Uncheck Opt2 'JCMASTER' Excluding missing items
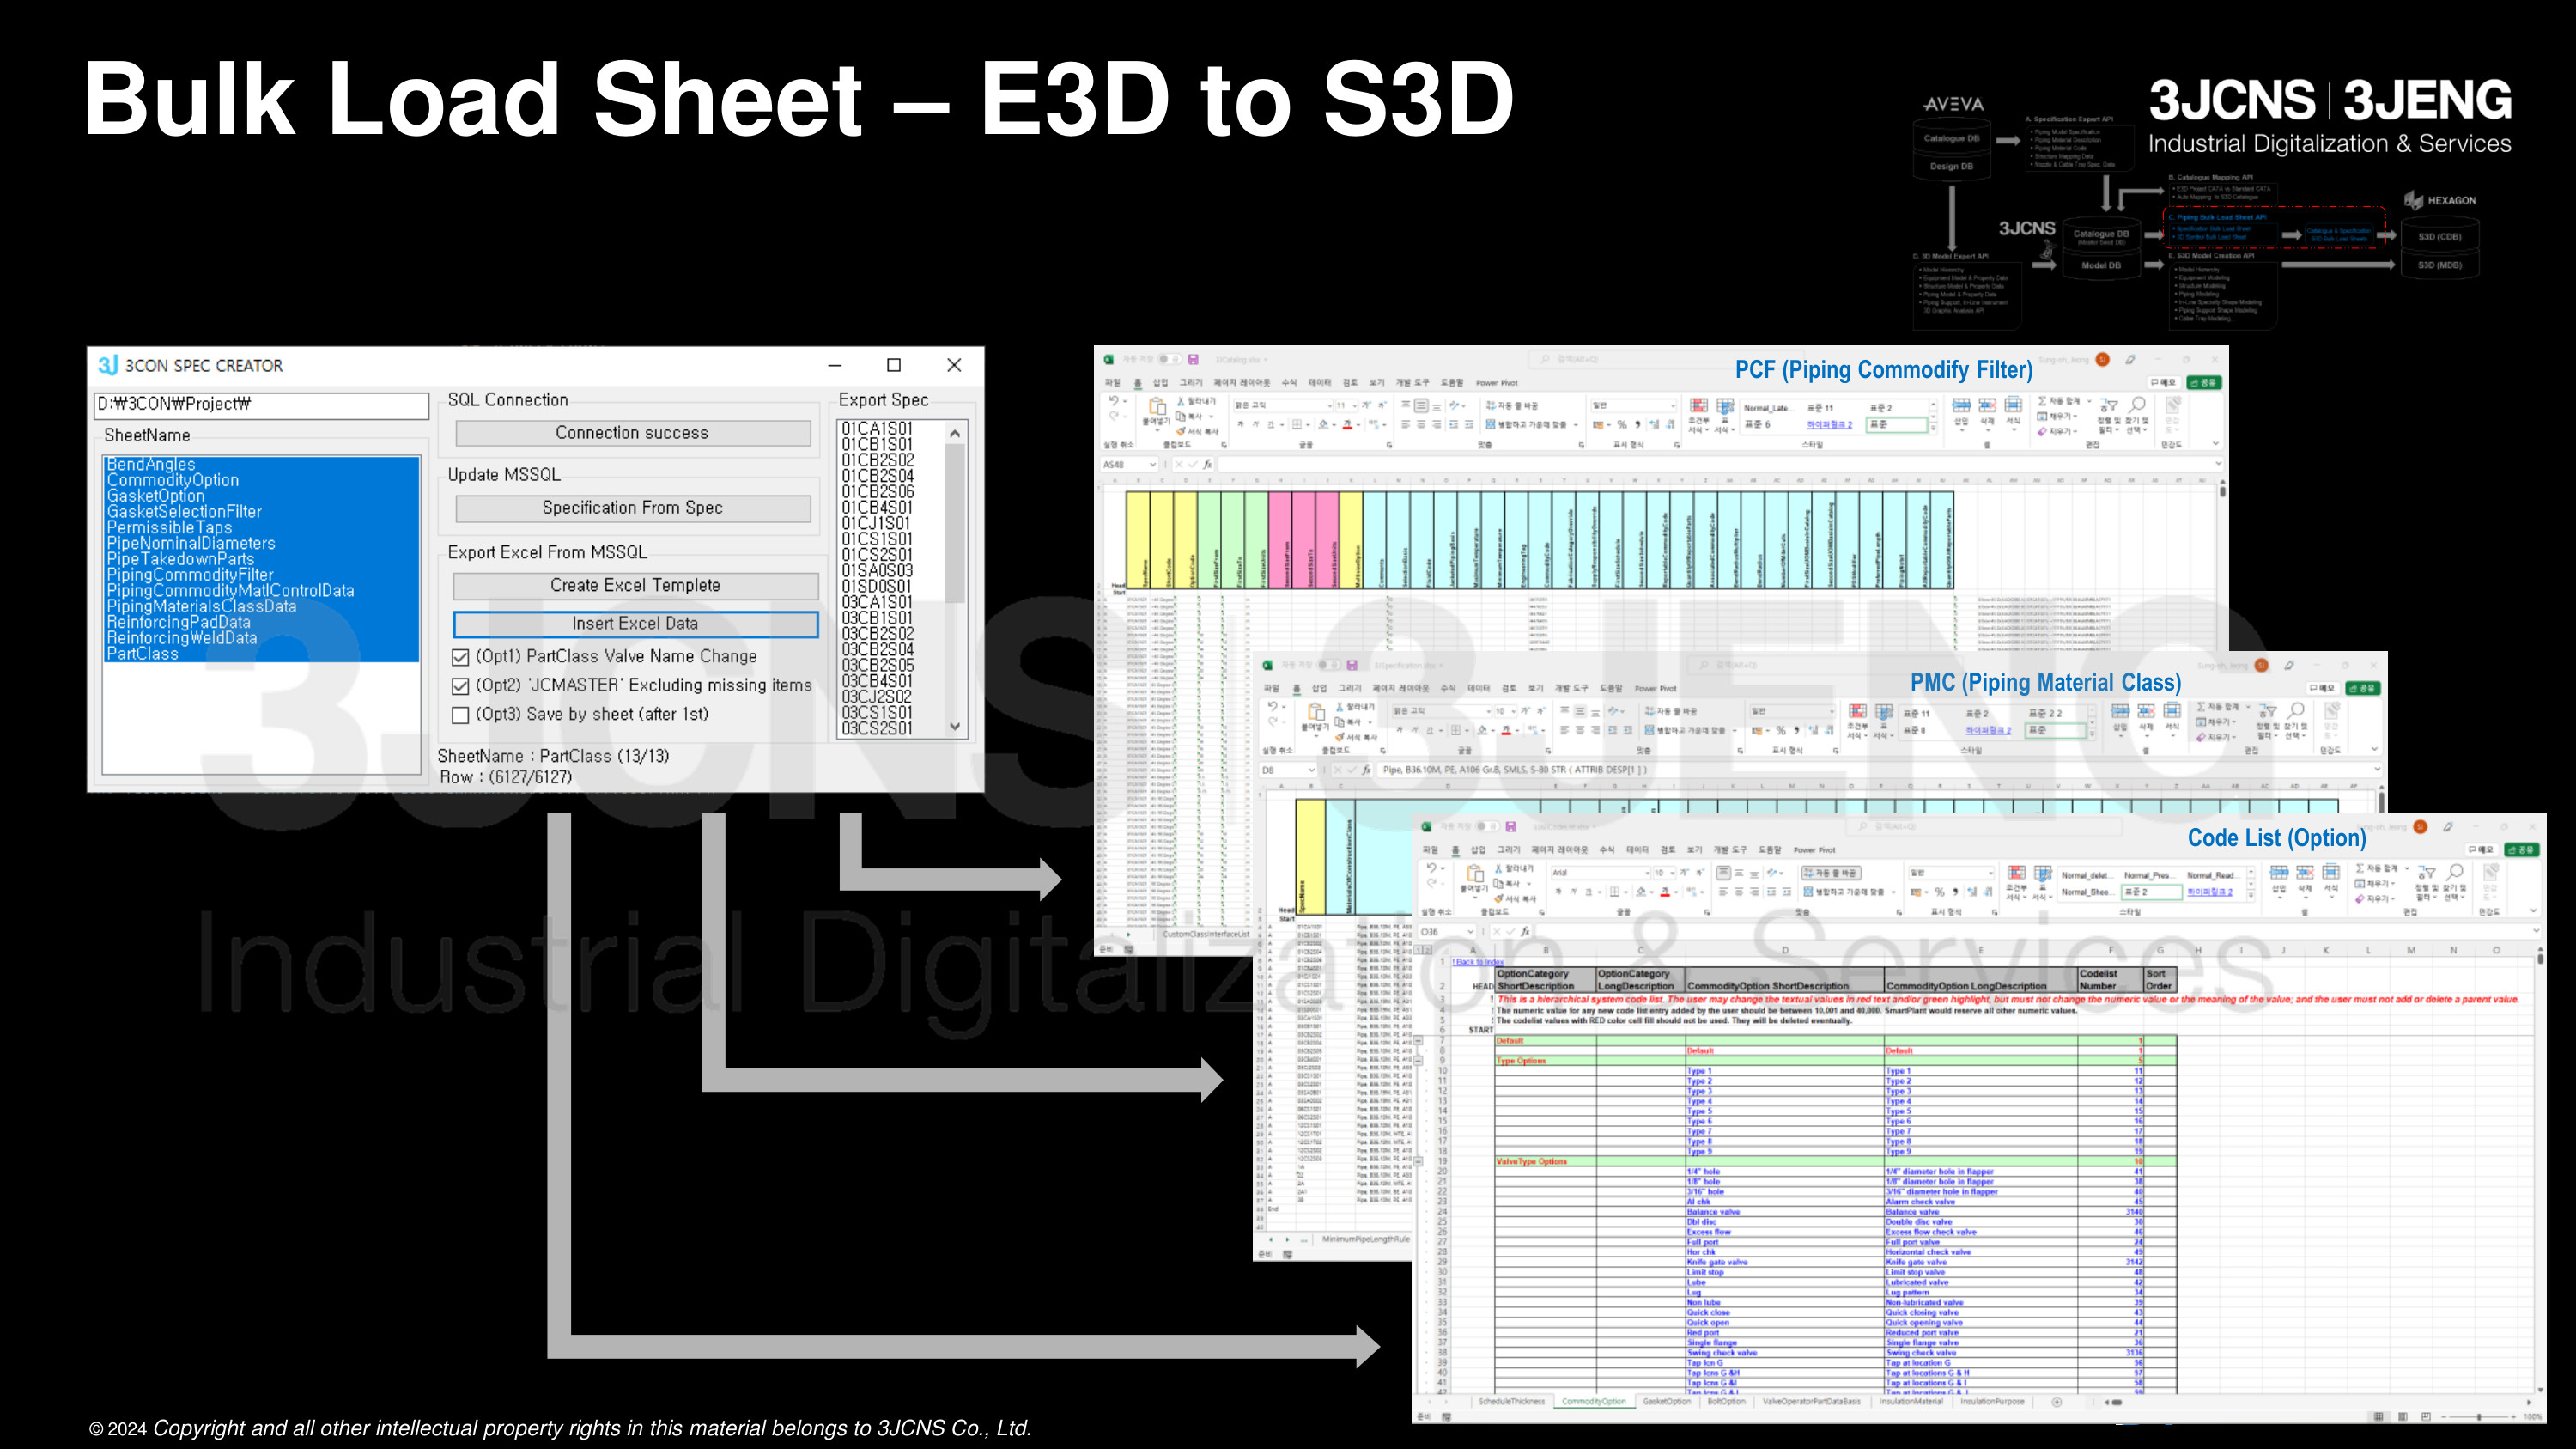2576x1449 pixels. (x=460, y=686)
